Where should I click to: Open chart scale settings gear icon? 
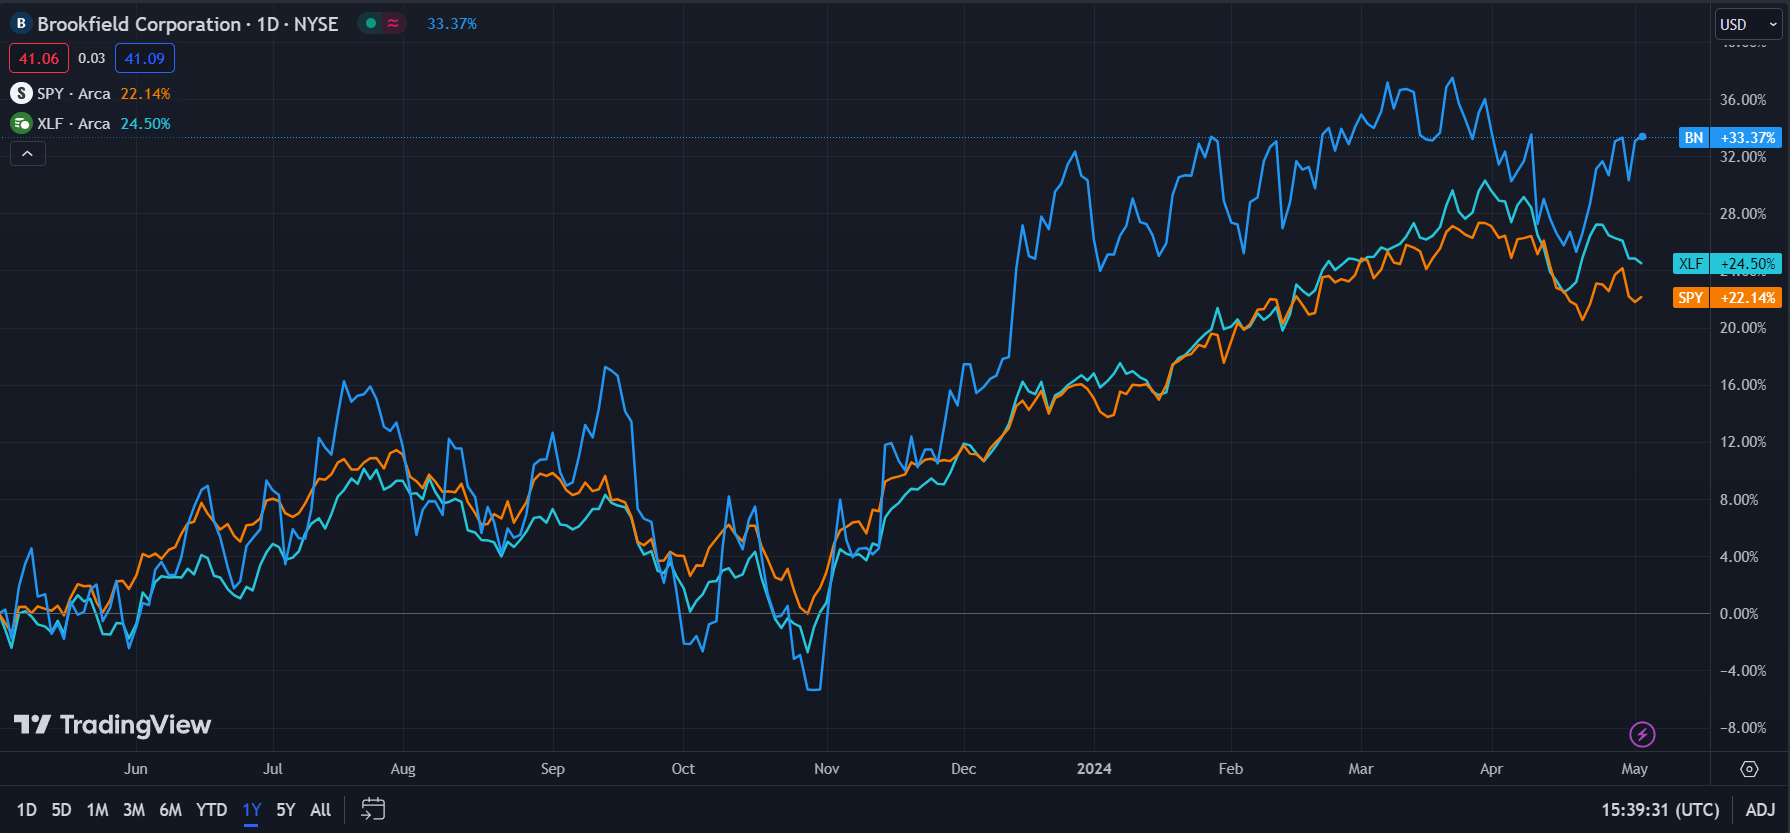[x=1749, y=769]
